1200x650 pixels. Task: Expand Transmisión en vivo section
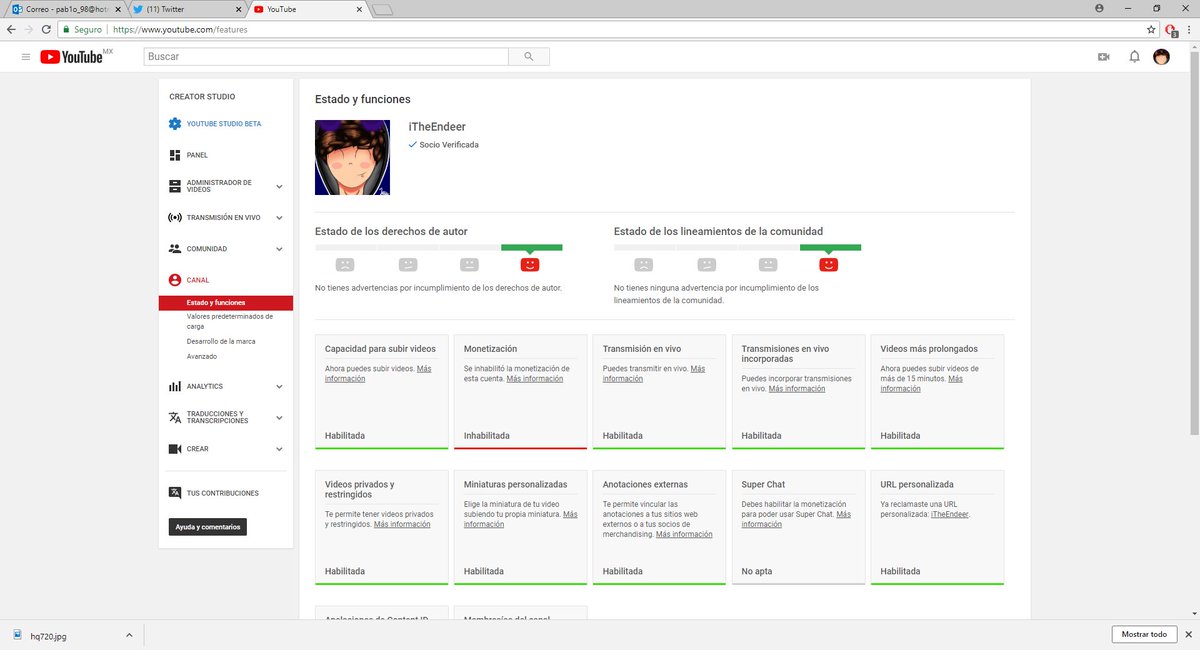coord(279,217)
